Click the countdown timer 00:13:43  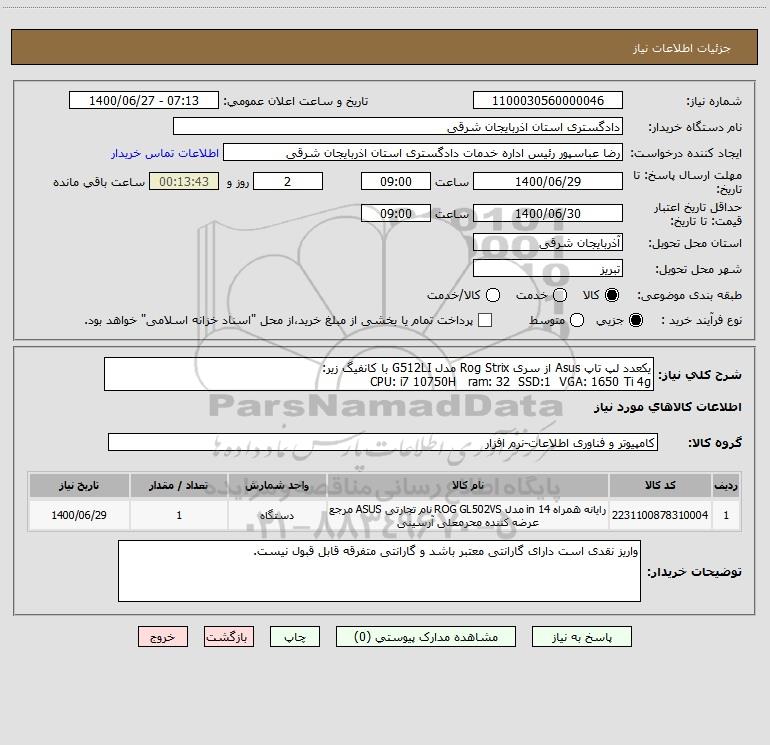(184, 181)
